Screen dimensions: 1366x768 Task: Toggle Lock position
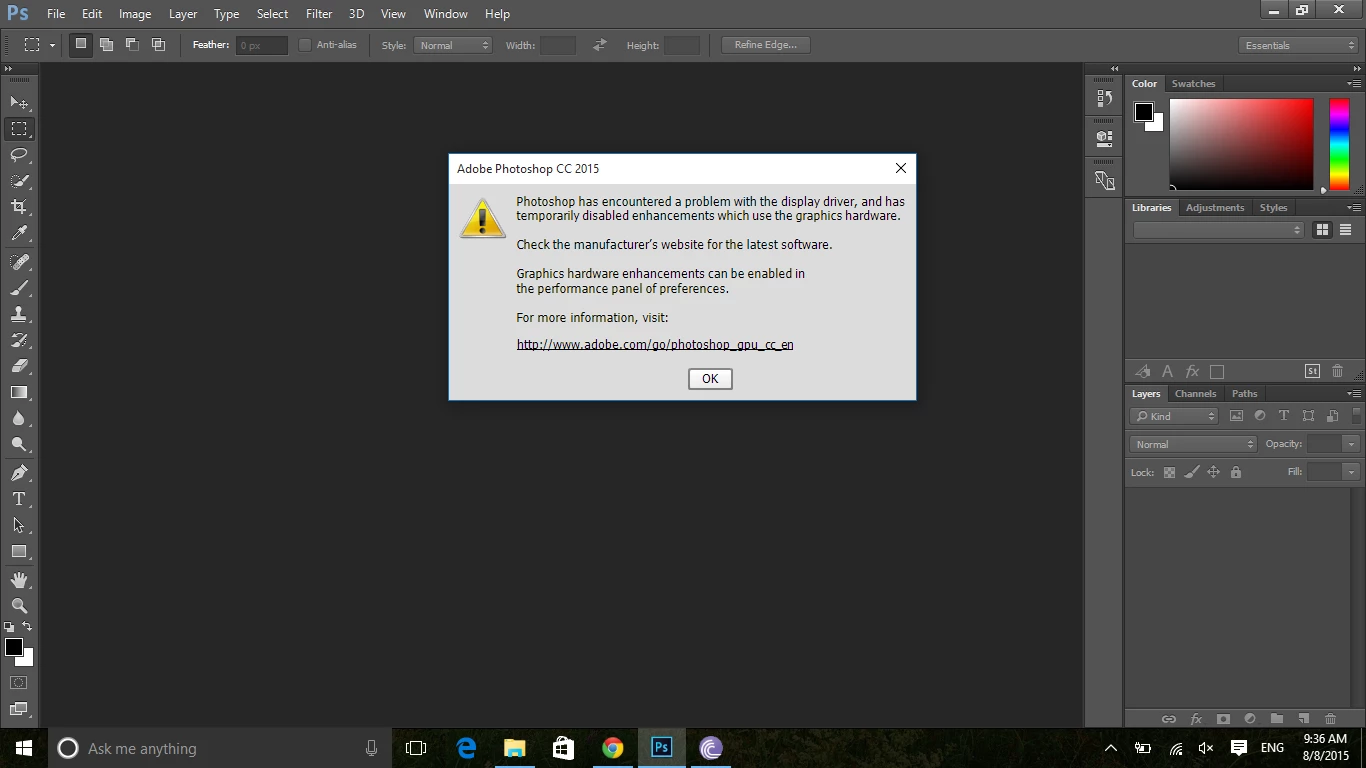coord(1213,472)
